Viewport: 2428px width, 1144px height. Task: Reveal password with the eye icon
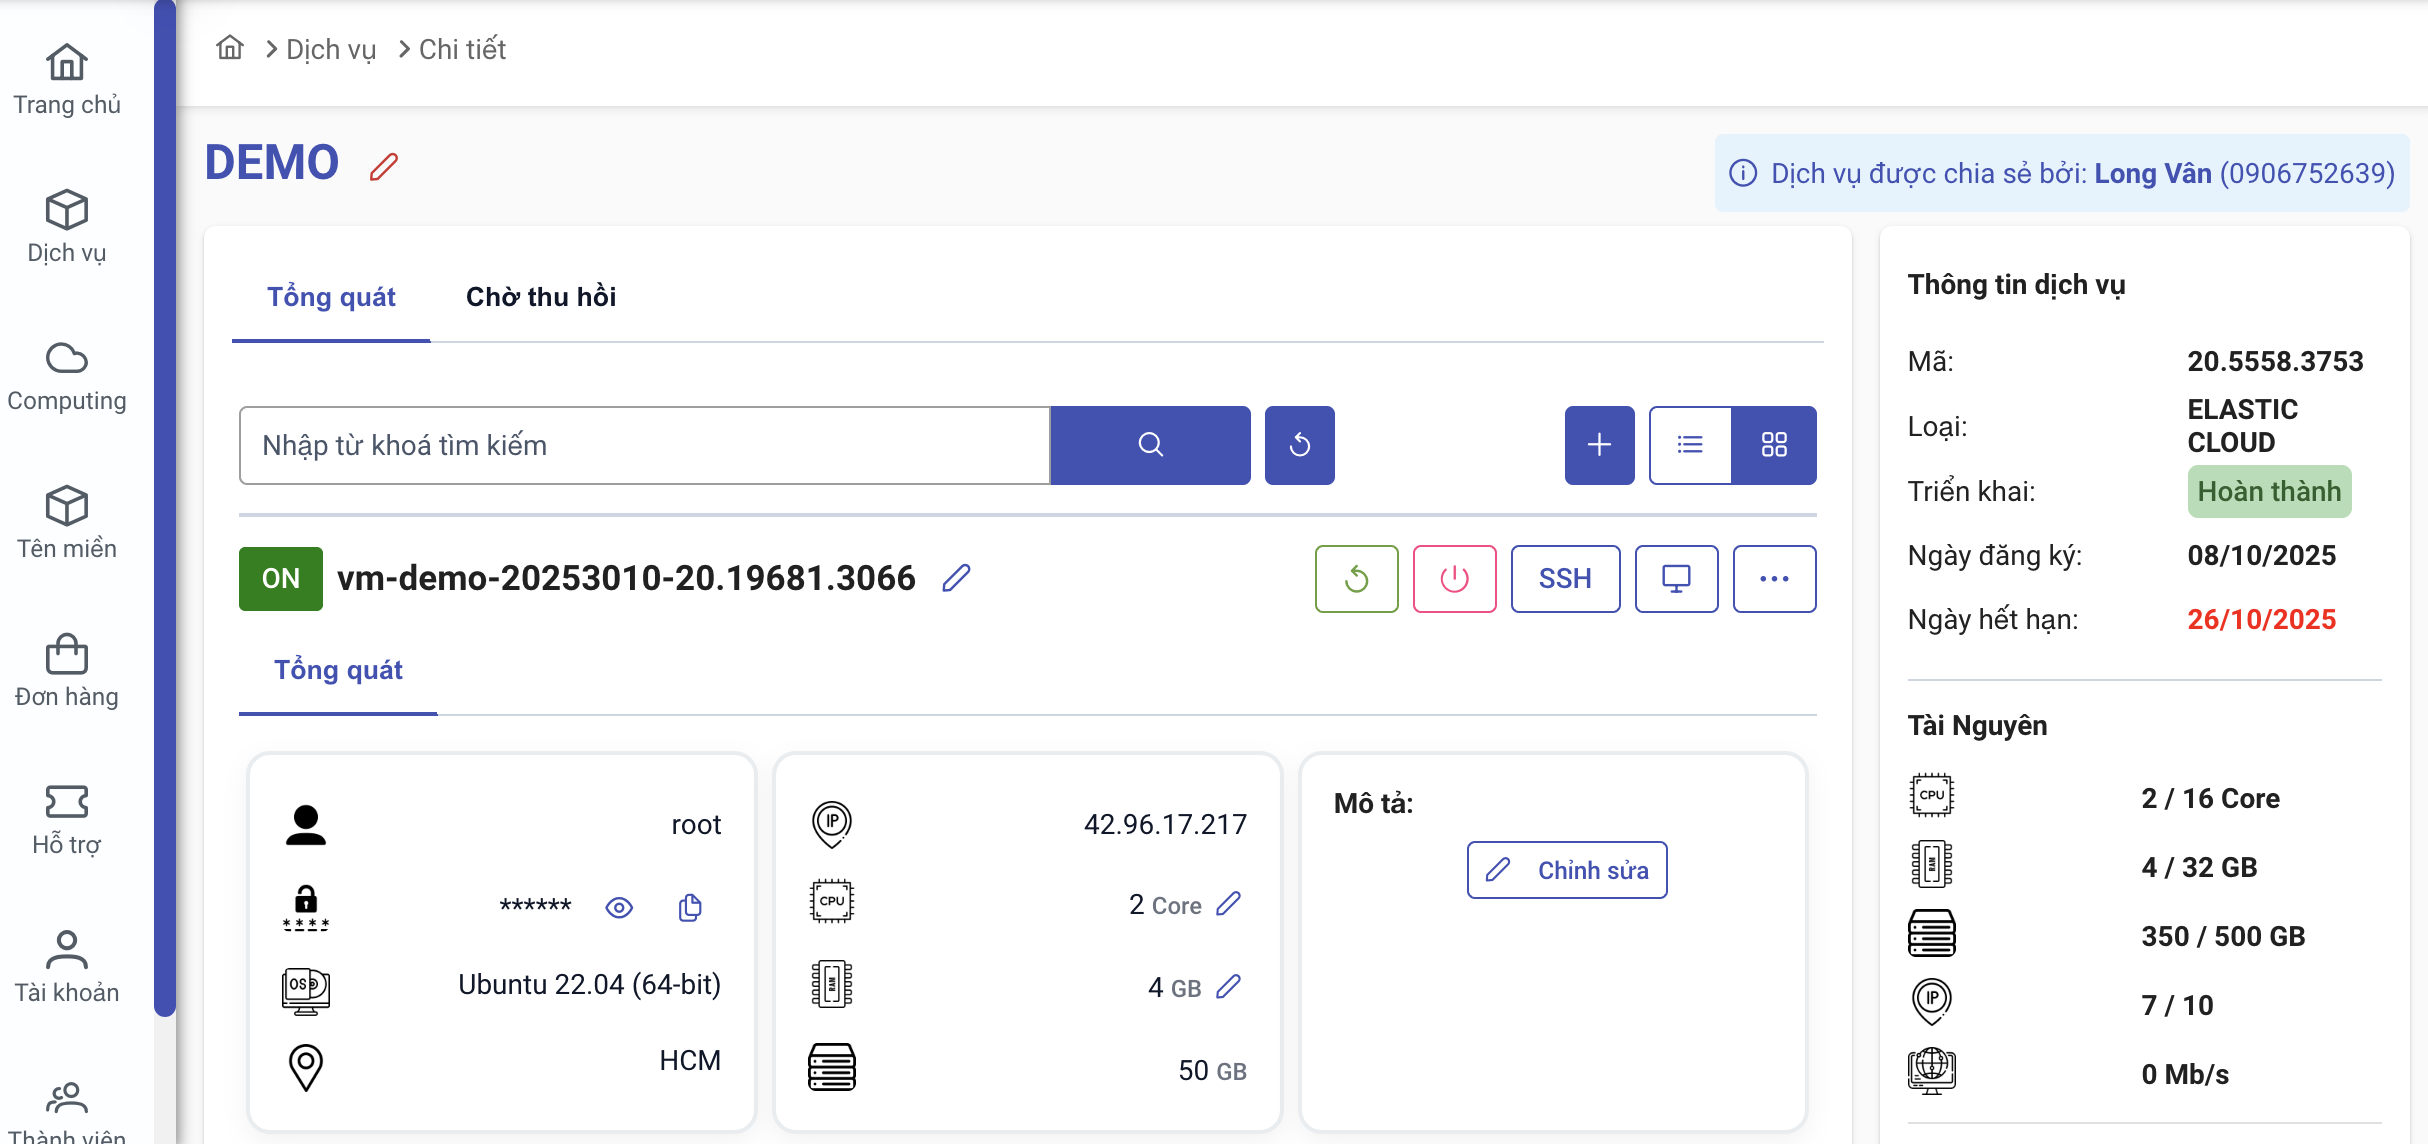click(x=619, y=907)
